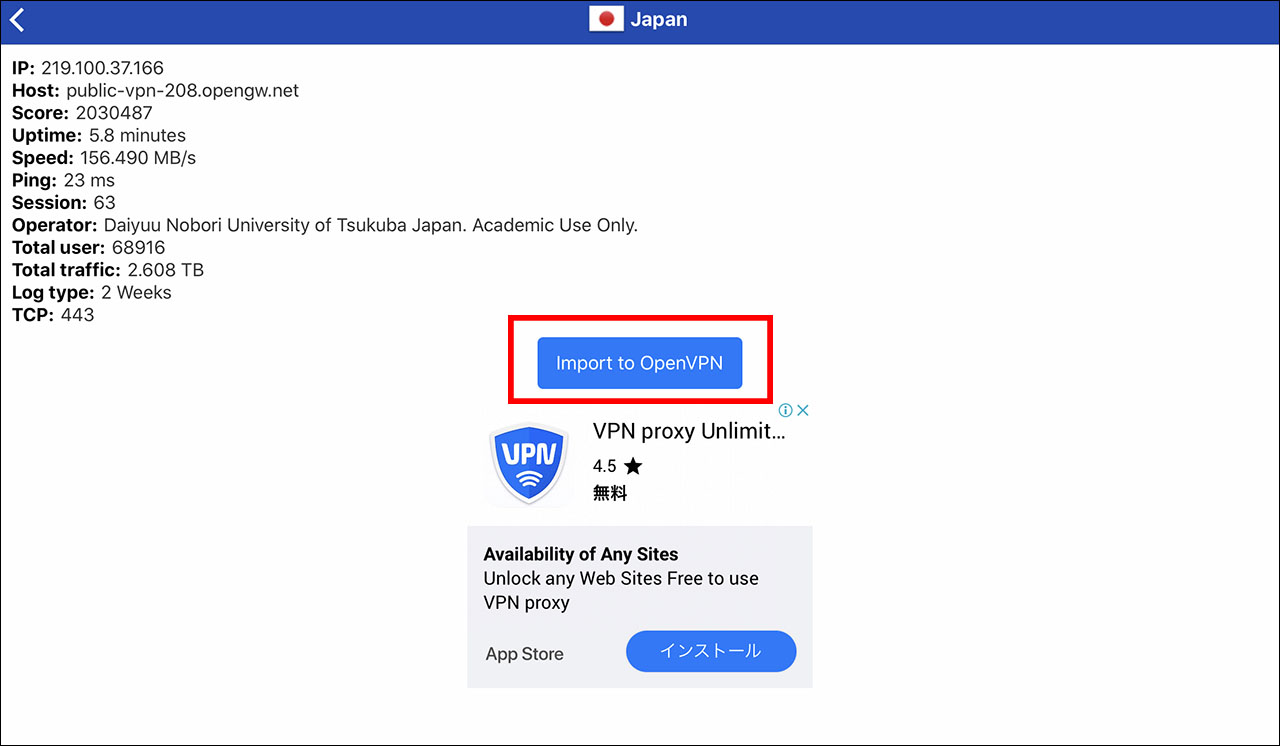Click the 無料 price label in ad
The height and width of the screenshot is (746, 1280).
[x=610, y=492]
